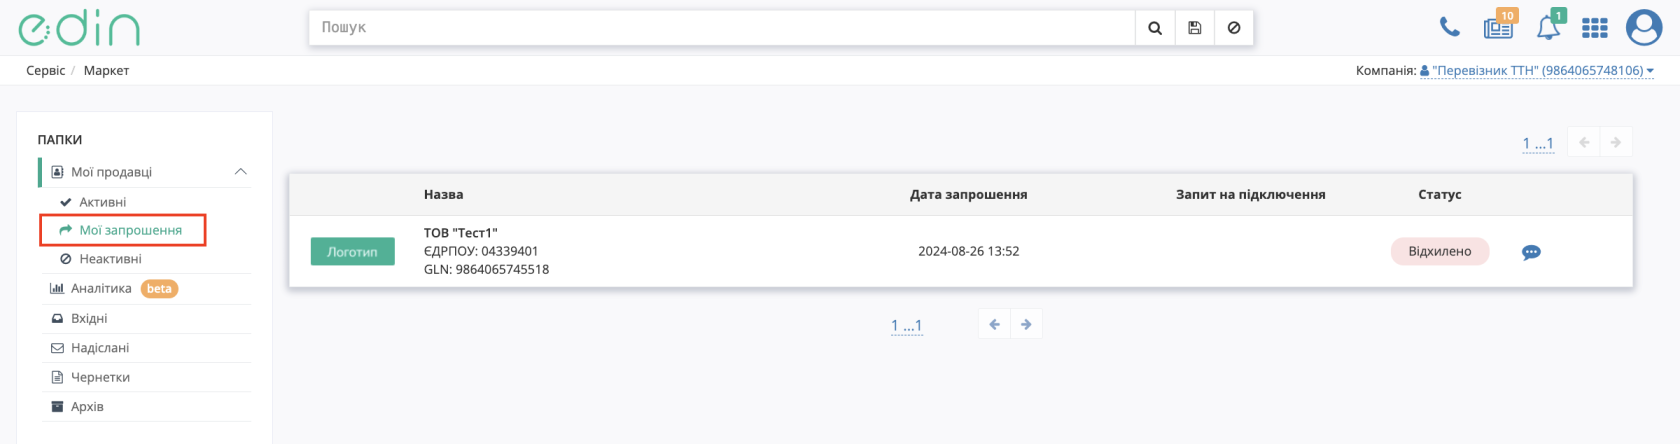Viewport: 1680px width, 444px height.
Task: Open the phone contact icon
Action: coord(1449,27)
